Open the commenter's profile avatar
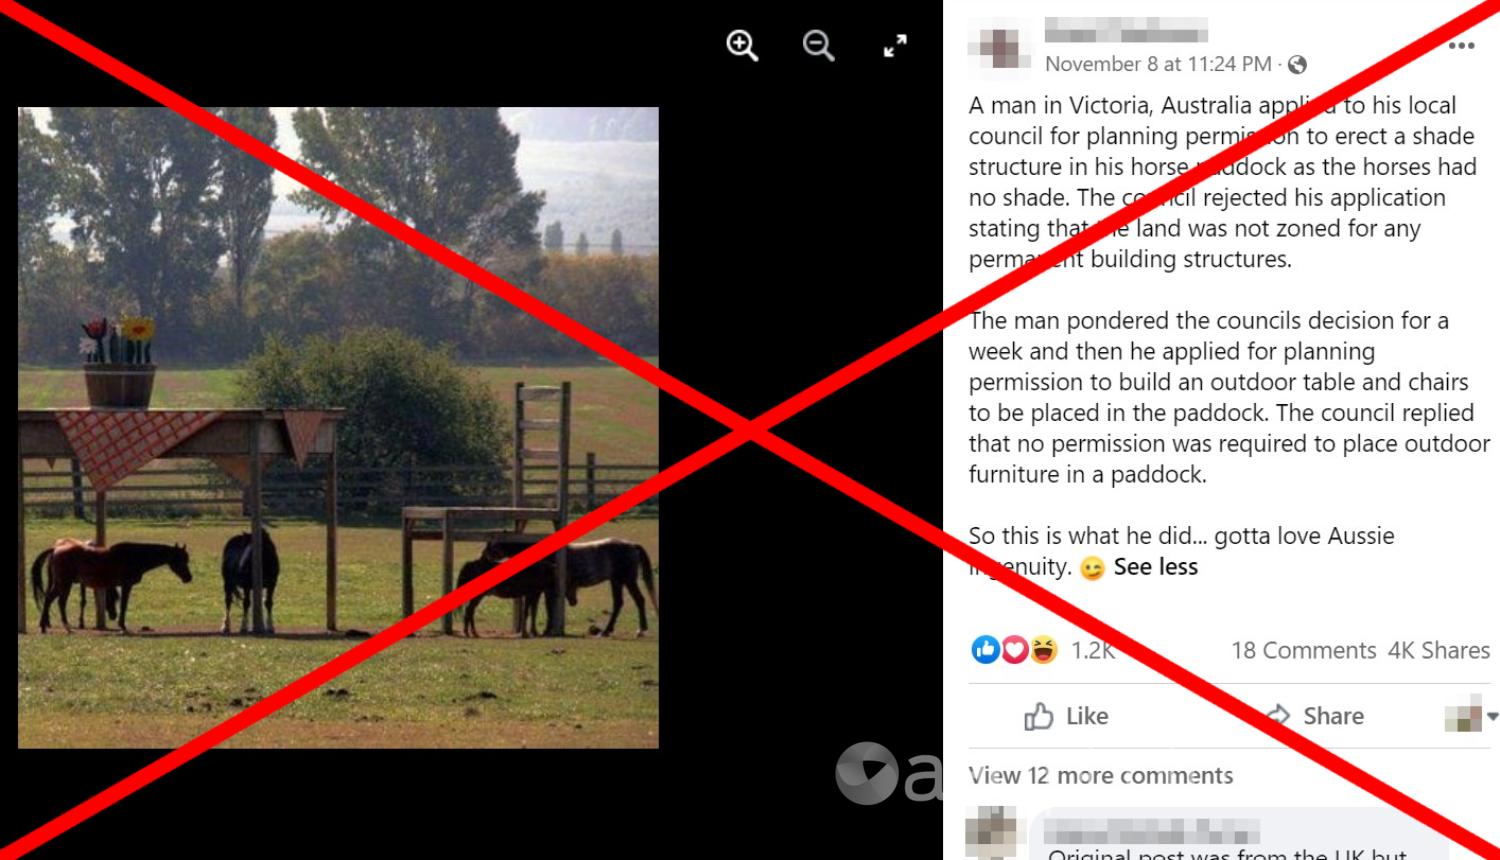Screen dimensions: 1500x860 [x=994, y=834]
